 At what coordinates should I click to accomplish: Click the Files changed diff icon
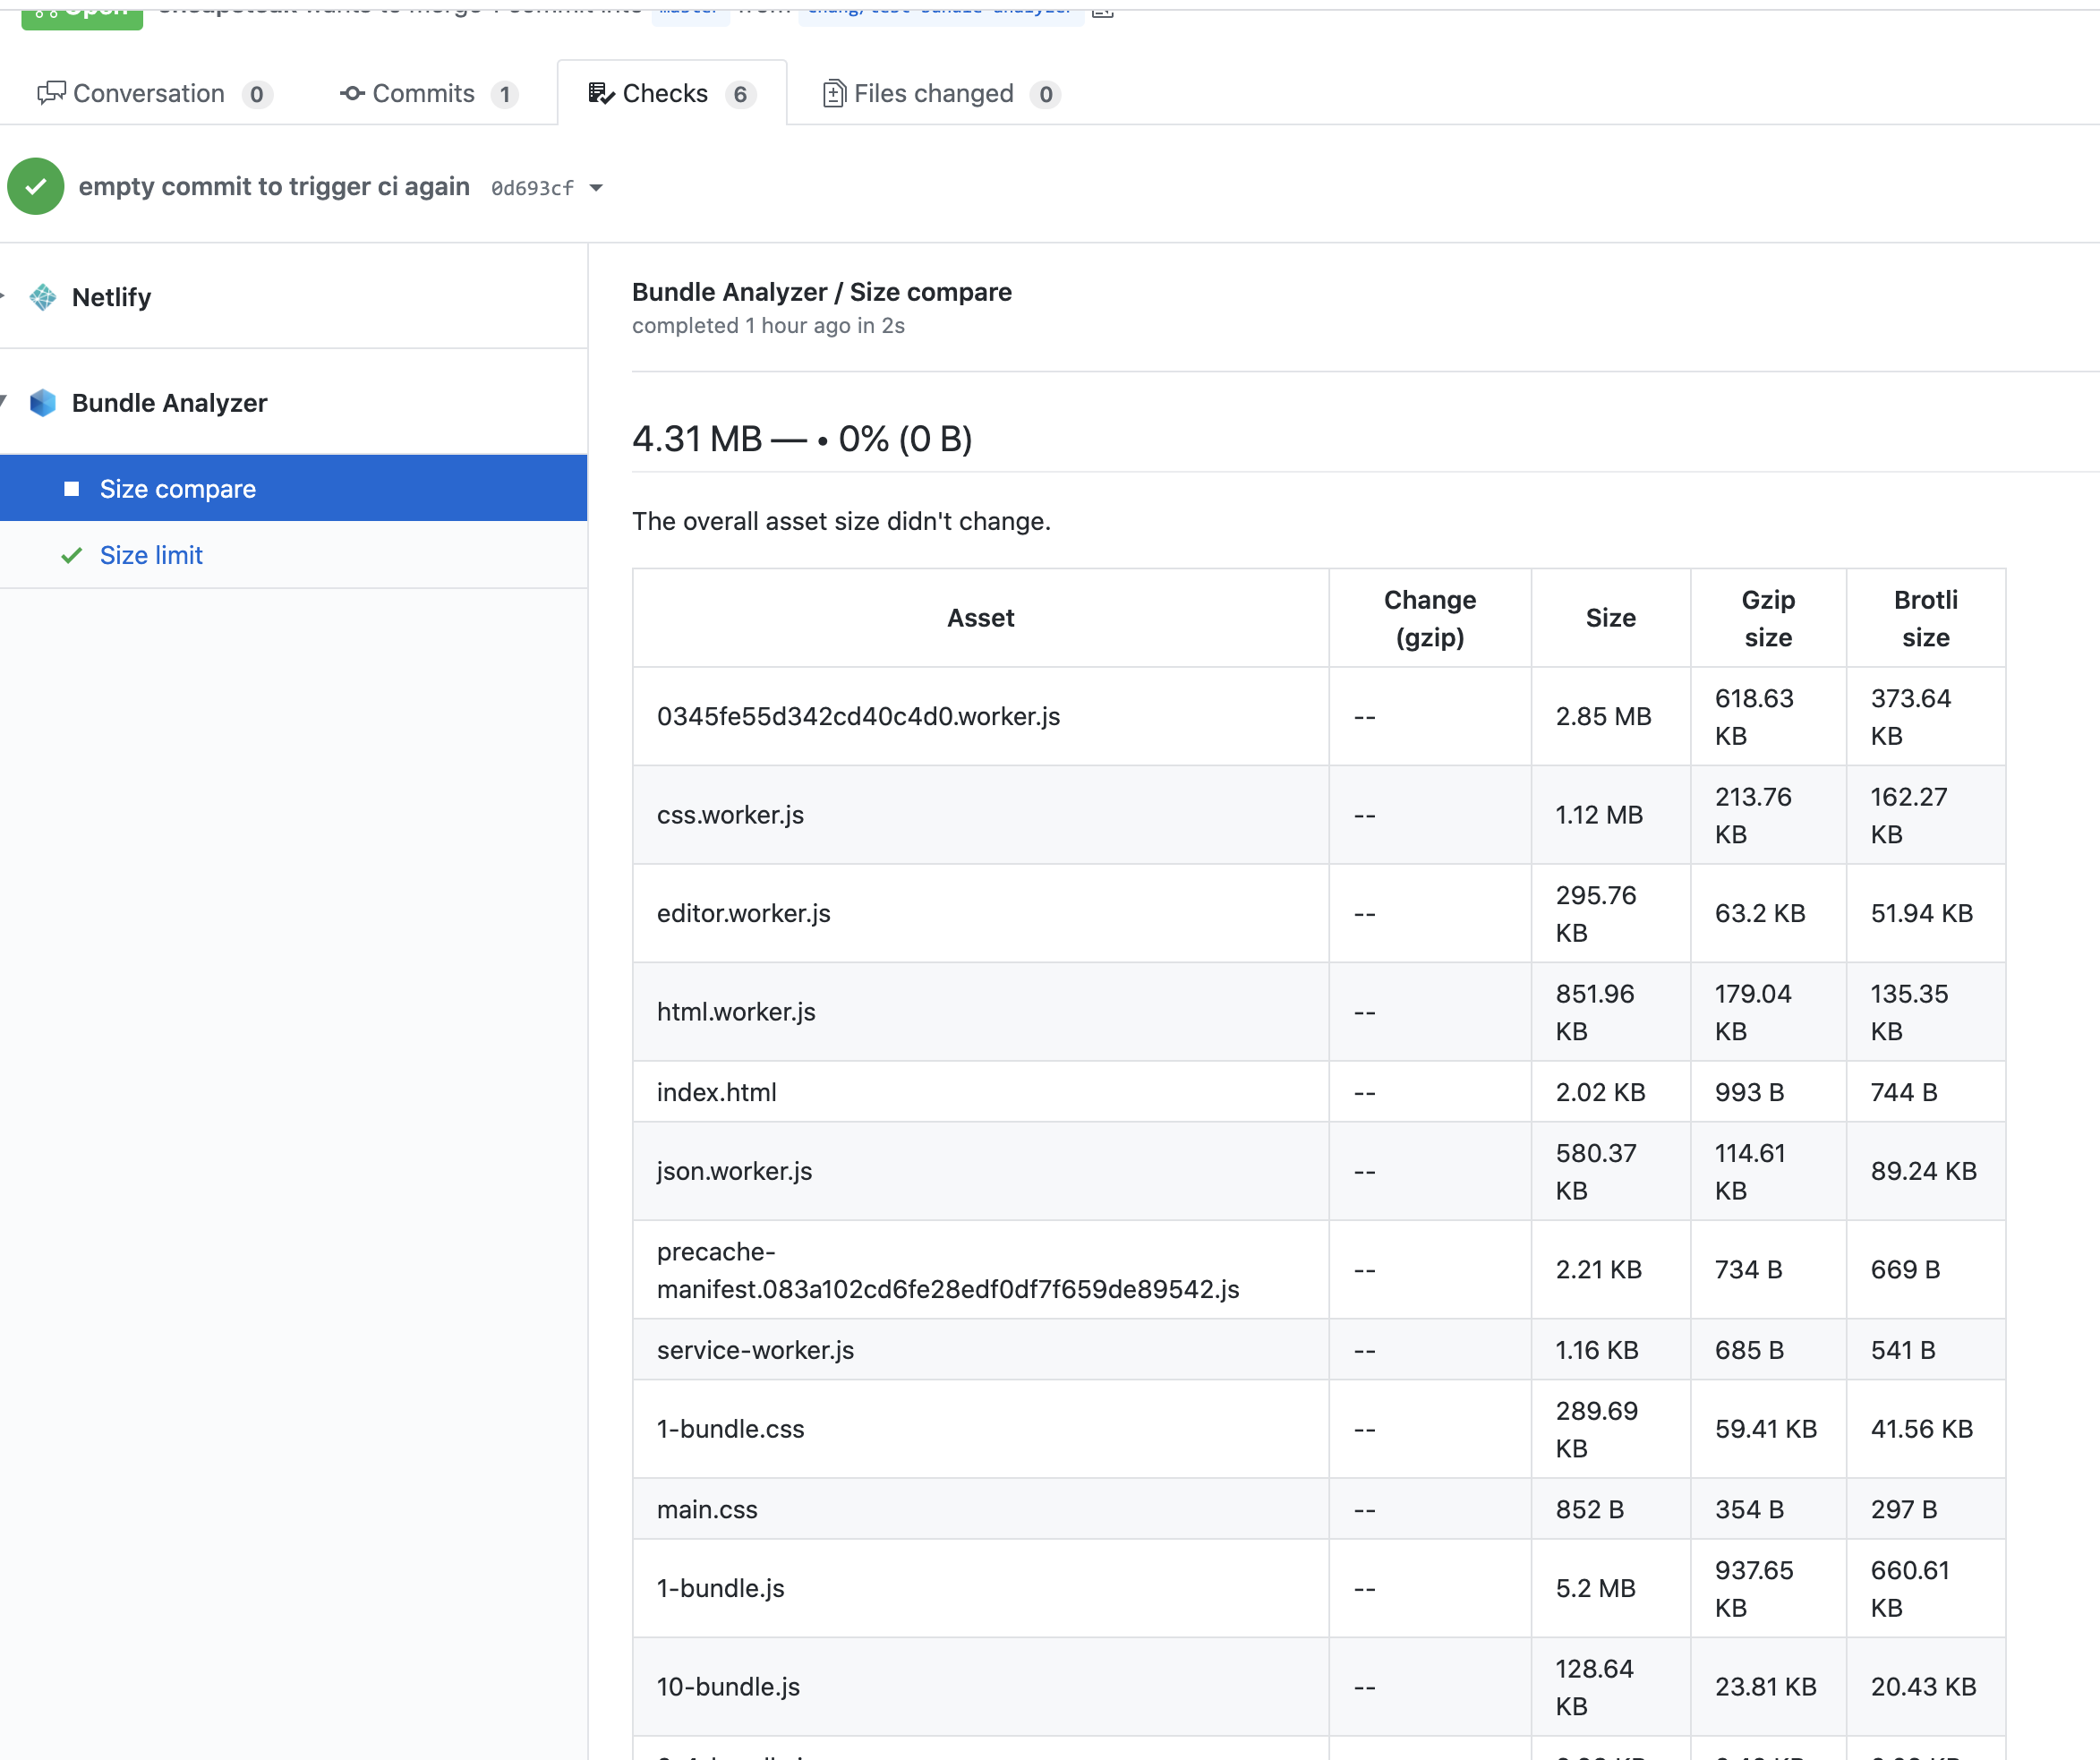pos(833,94)
